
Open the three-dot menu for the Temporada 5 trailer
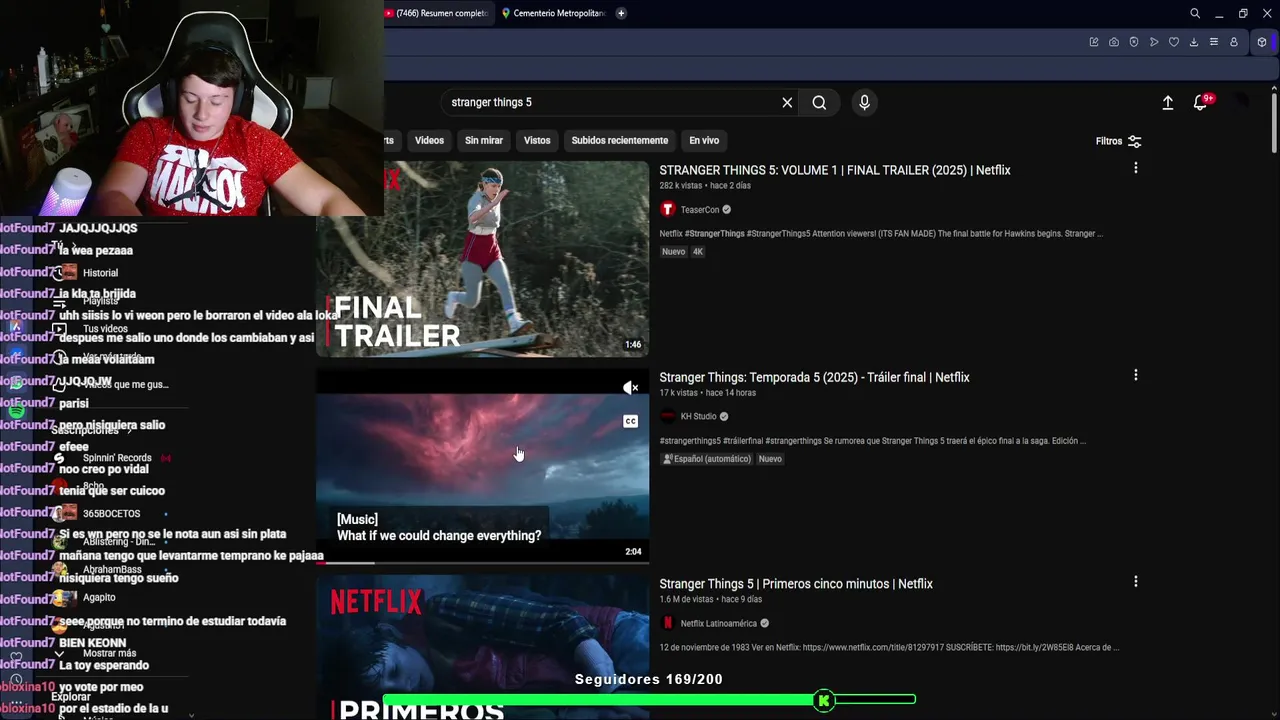1135,375
